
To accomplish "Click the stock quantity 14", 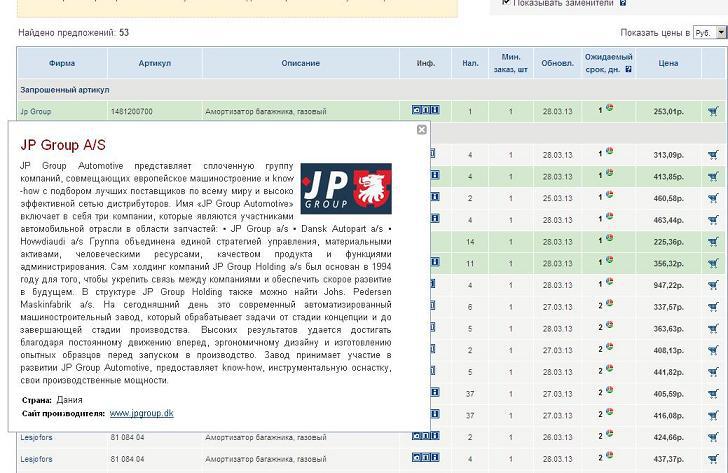I will tap(470, 242).
